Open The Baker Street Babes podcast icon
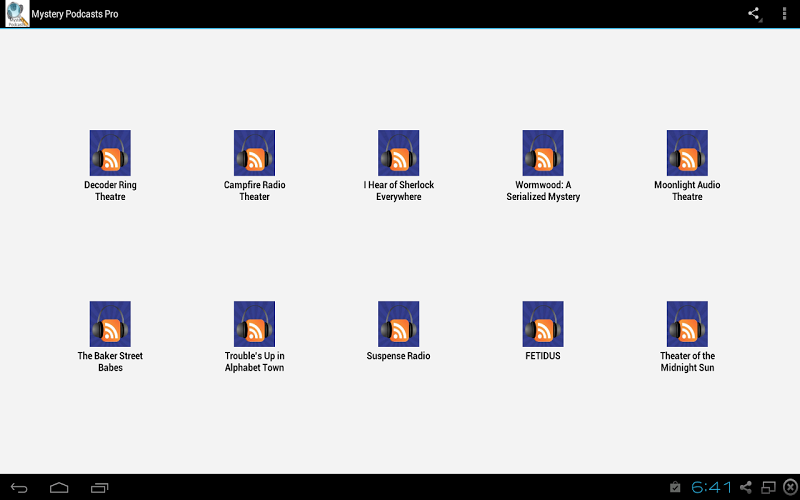 pos(110,323)
